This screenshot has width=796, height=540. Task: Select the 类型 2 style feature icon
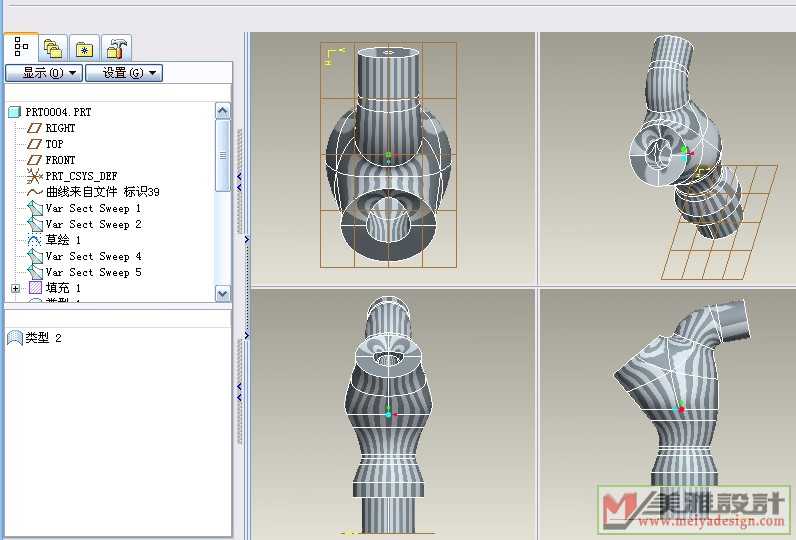pos(14,338)
